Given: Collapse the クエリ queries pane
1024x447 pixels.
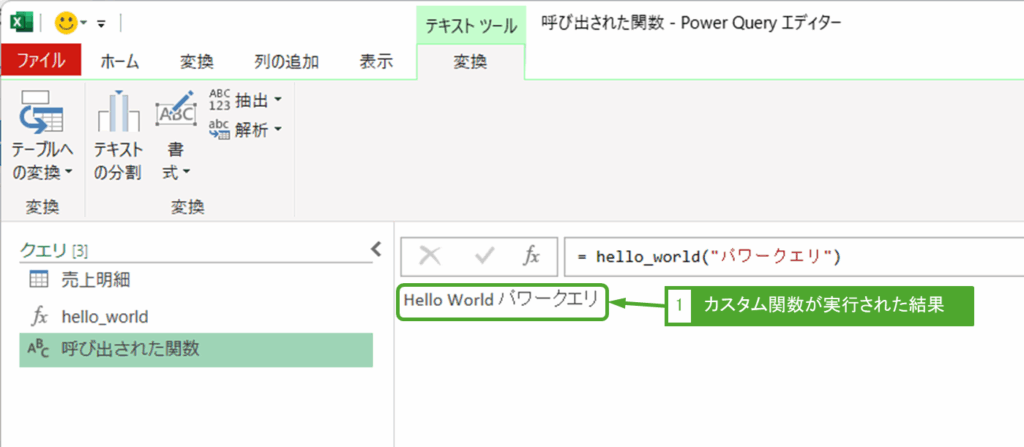Looking at the screenshot, I should pos(376,249).
